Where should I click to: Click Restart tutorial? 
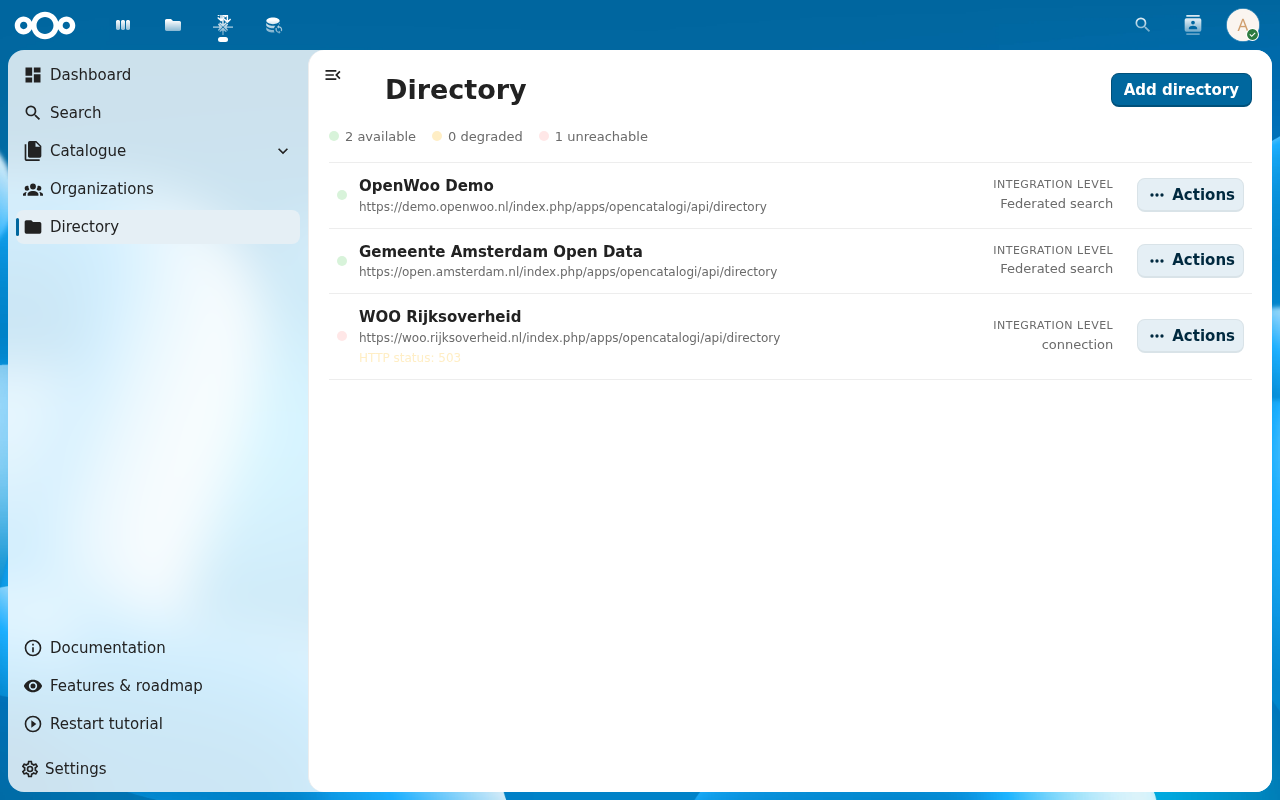tap(158, 724)
